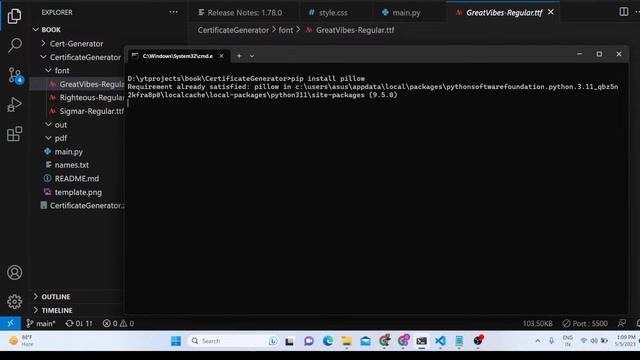Viewport: 640px width, 360px height.
Task: Click the Windows Start button
Action: tap(176, 341)
